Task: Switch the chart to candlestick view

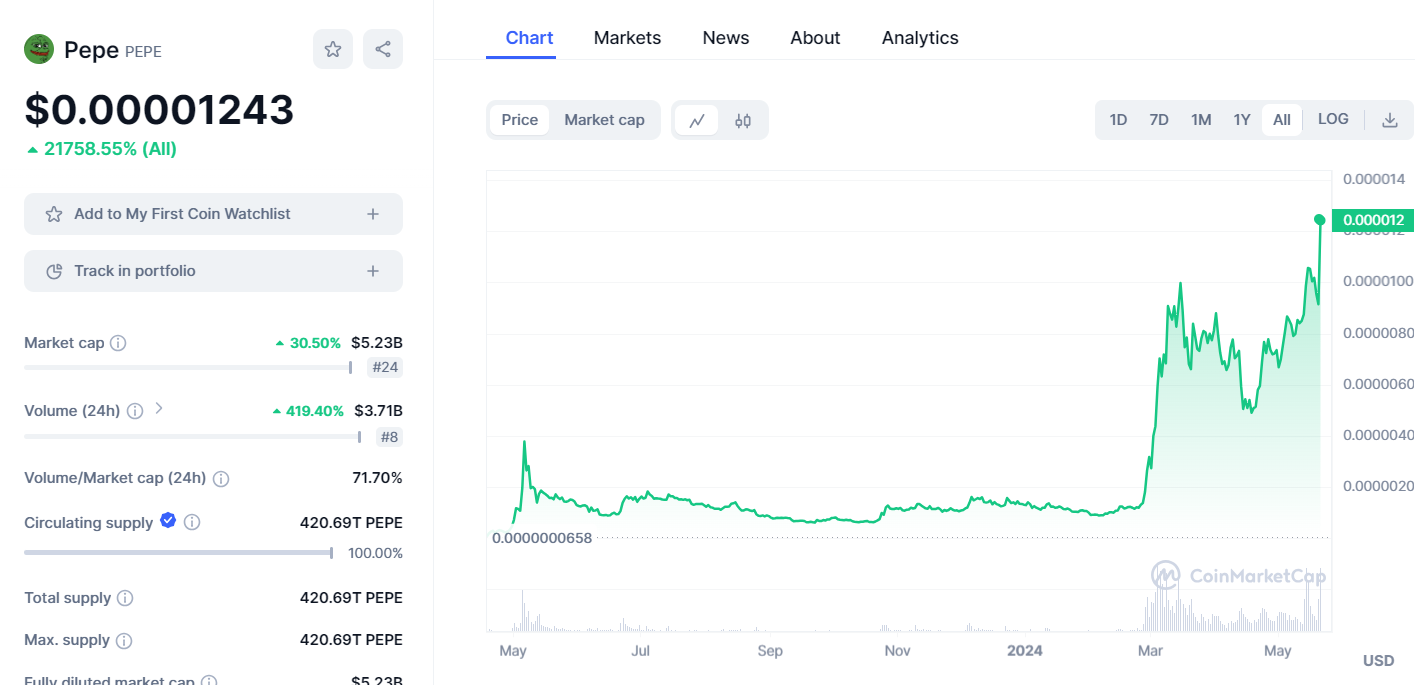Action: click(743, 120)
